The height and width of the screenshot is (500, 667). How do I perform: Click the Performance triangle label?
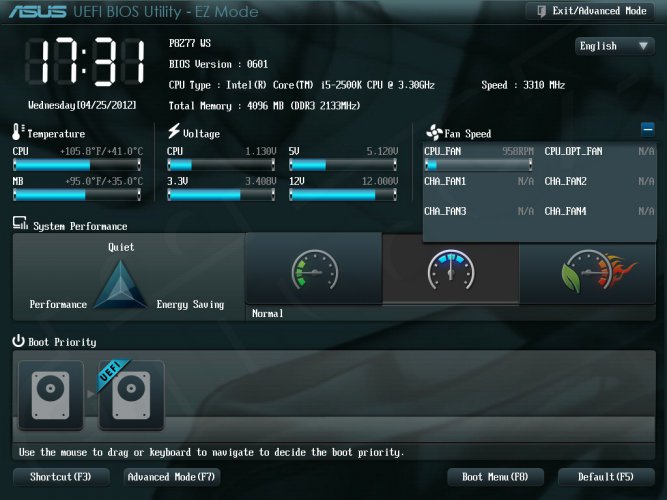pyautogui.click(x=58, y=305)
